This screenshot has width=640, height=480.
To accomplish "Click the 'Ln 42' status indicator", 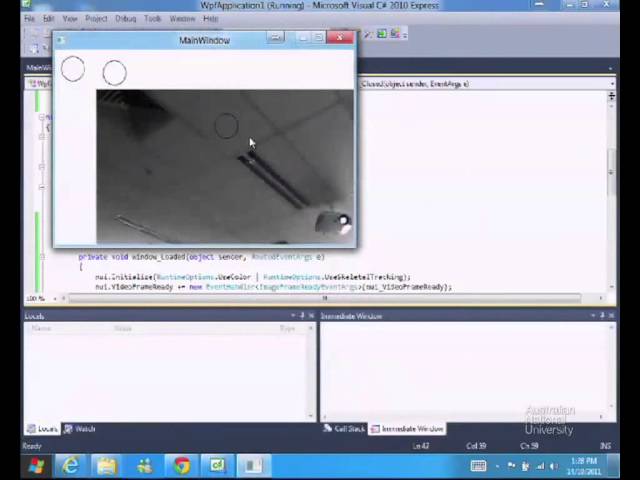I will point(420,446).
